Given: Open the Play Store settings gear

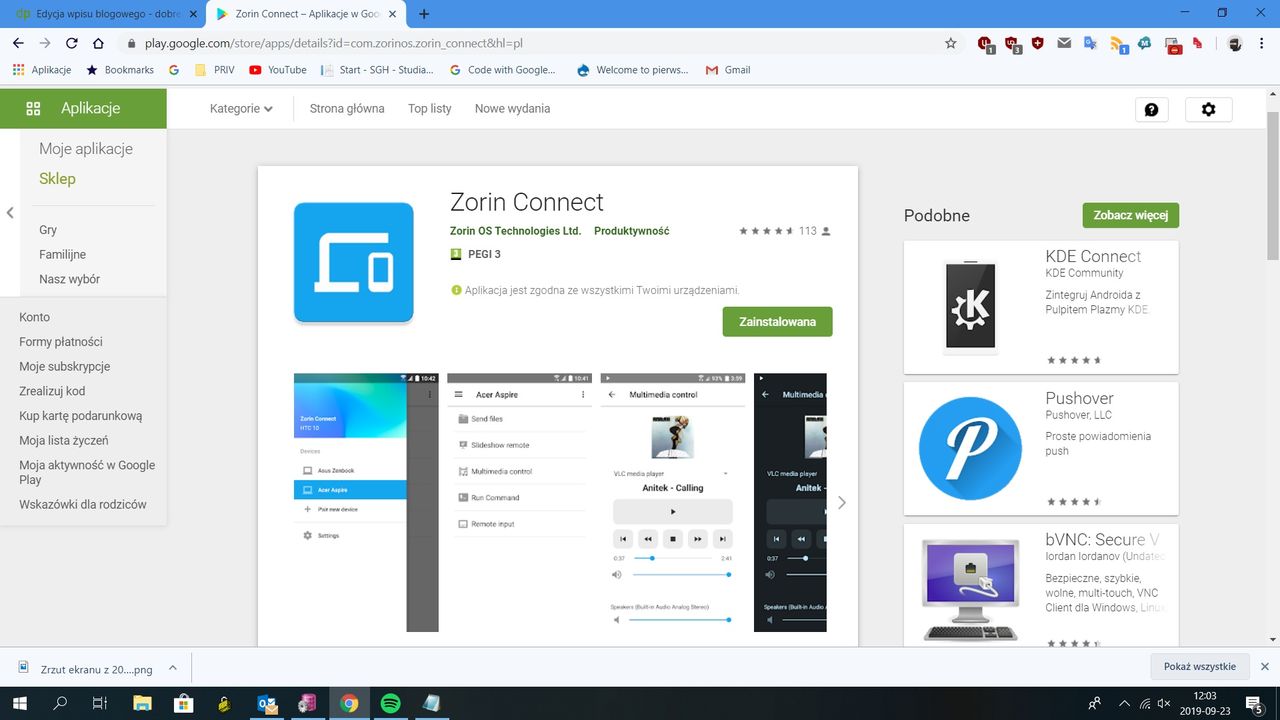Looking at the screenshot, I should point(1208,109).
